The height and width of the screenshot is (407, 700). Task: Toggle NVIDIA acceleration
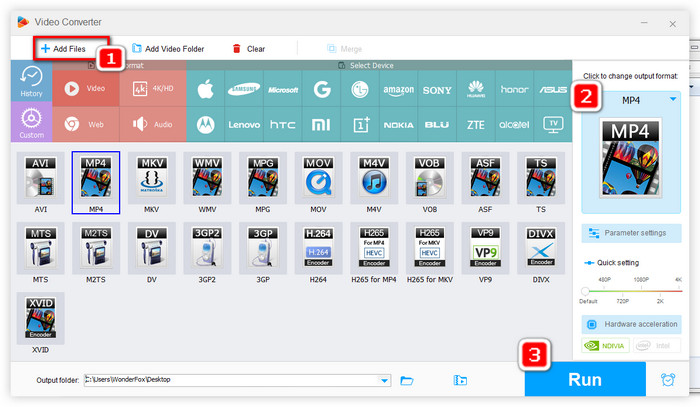pyautogui.click(x=605, y=345)
